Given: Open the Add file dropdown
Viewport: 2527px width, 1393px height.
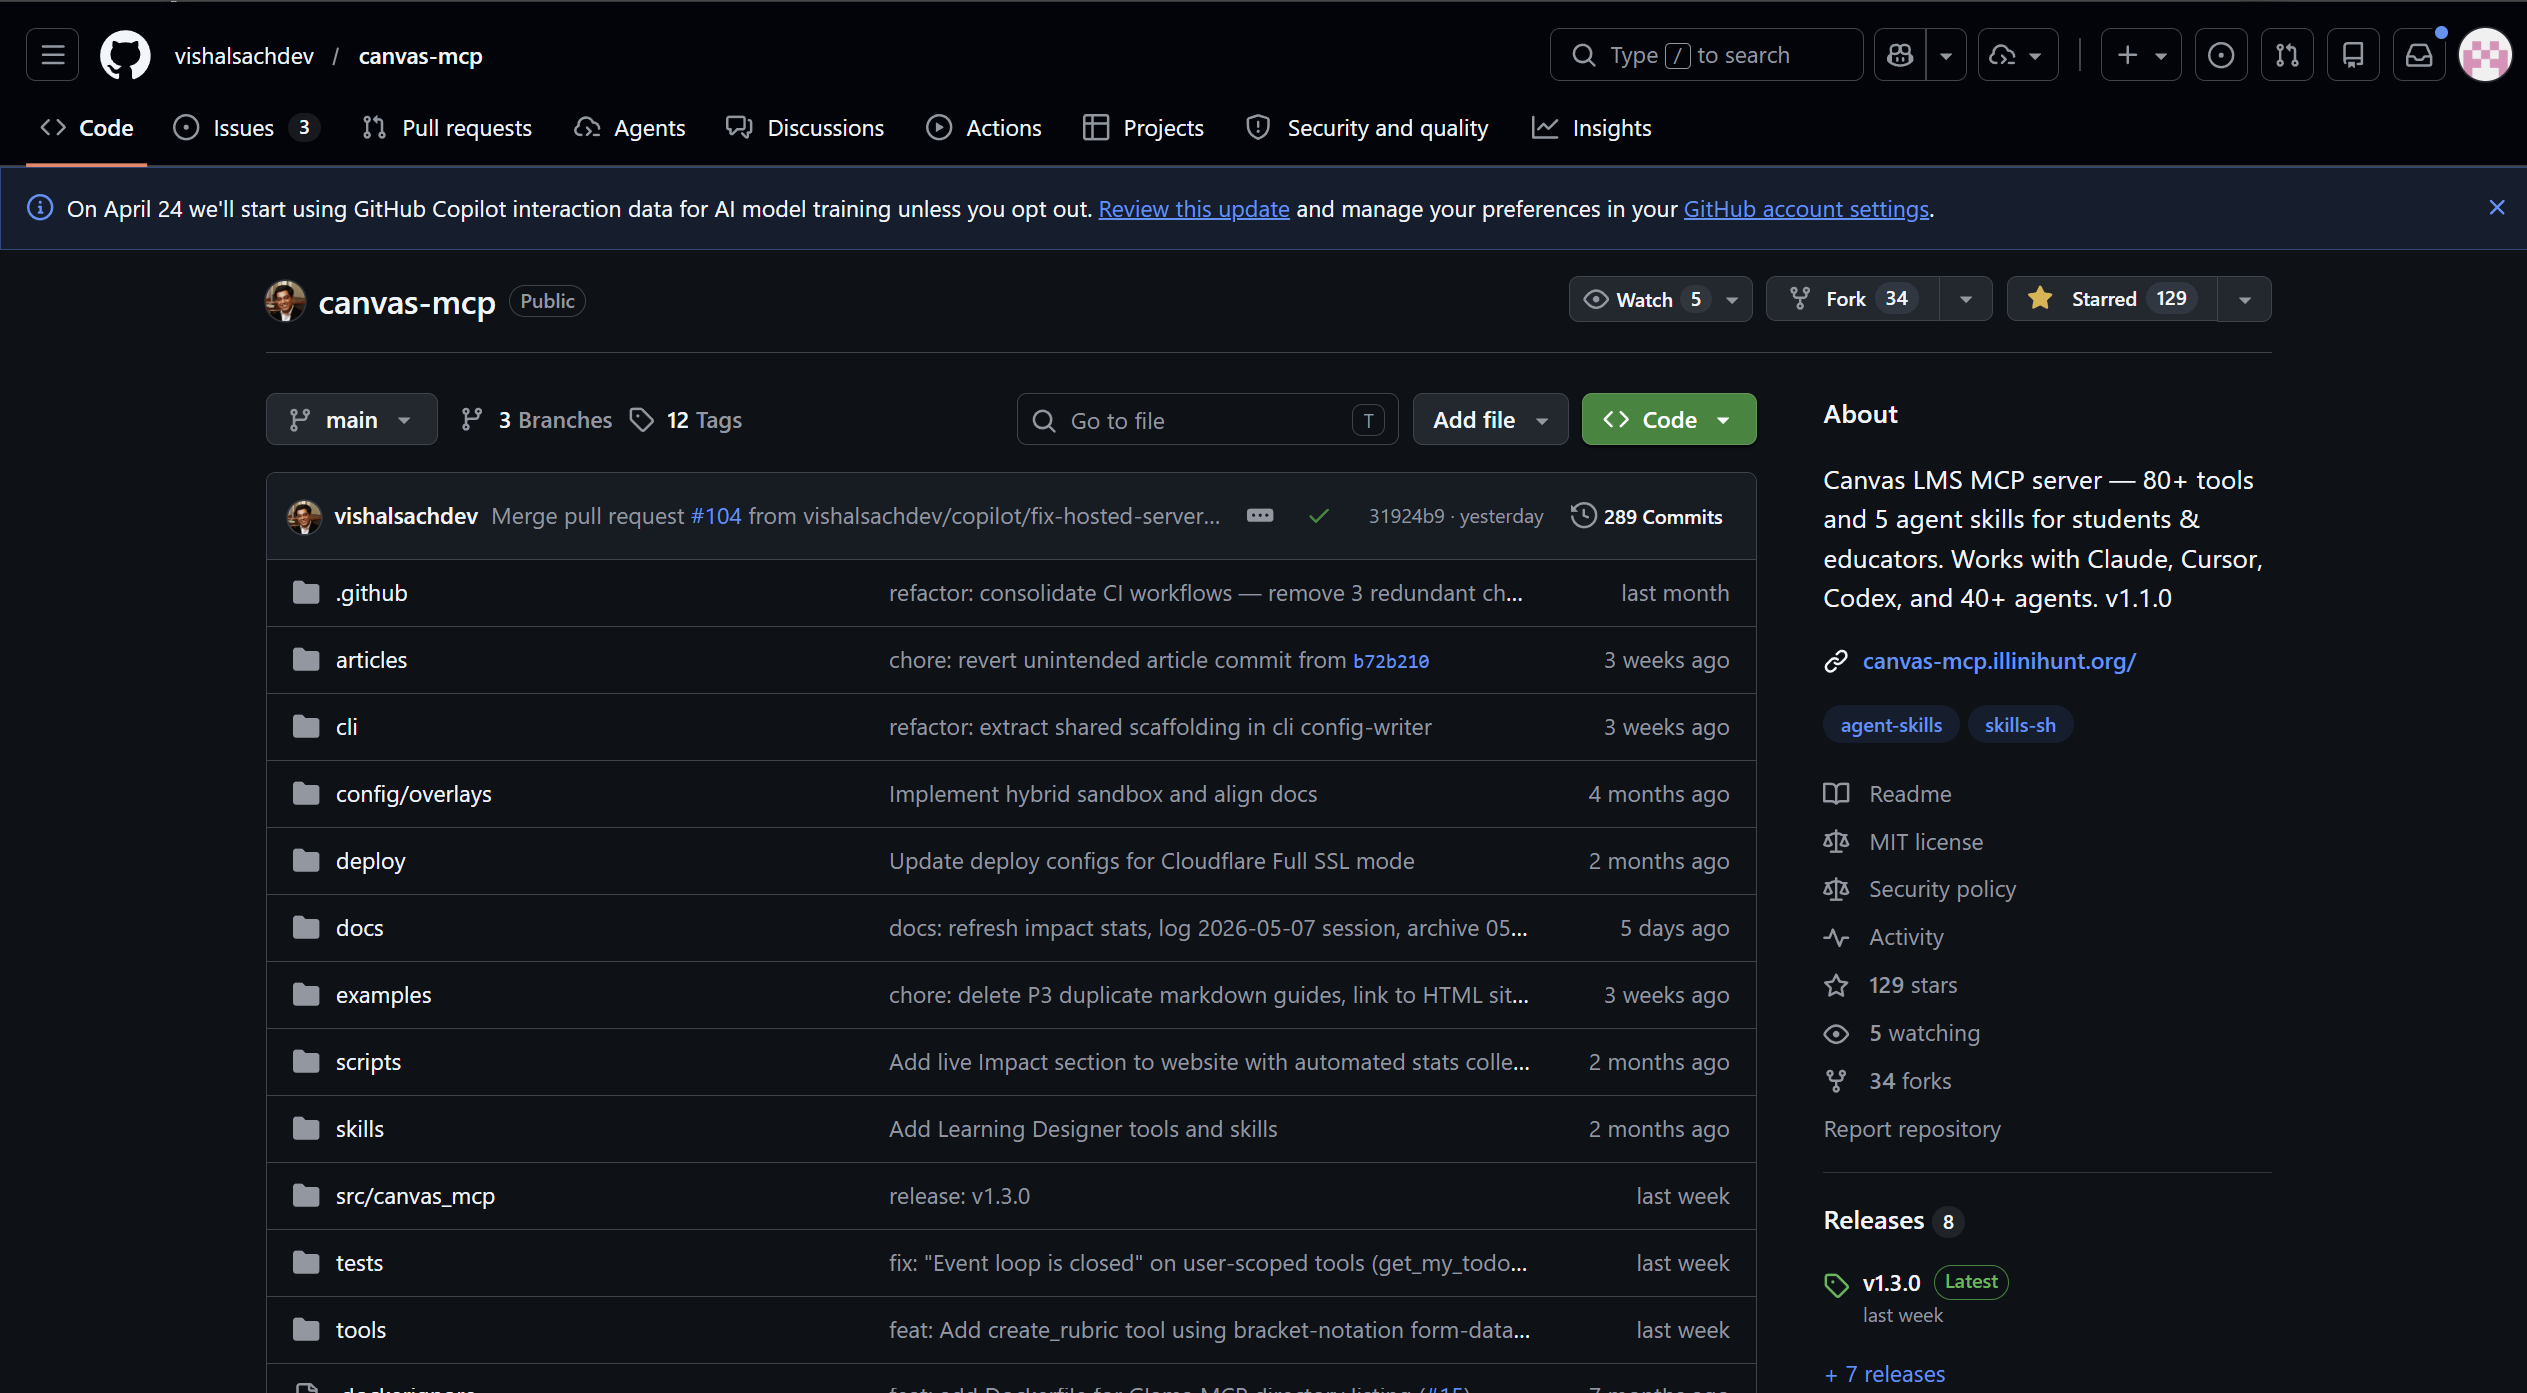Looking at the screenshot, I should [1490, 420].
